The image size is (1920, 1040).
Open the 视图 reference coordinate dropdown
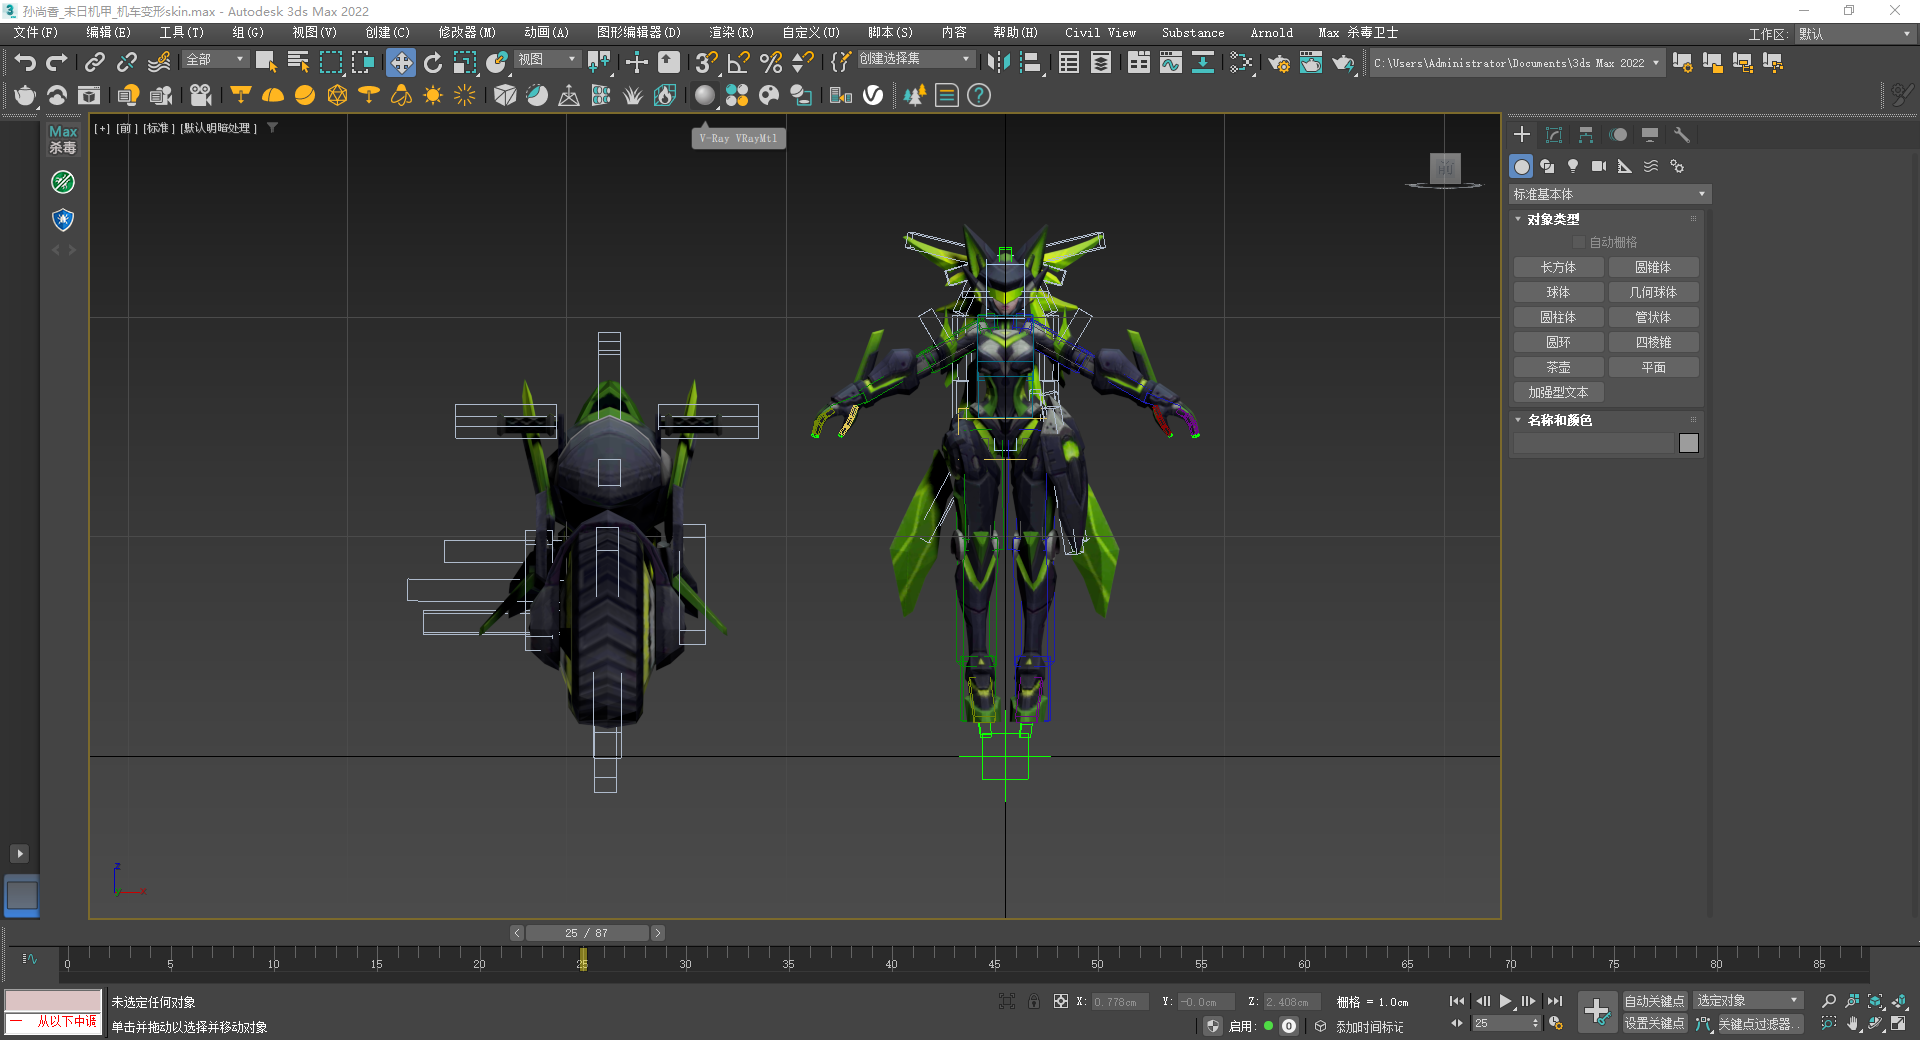pos(547,60)
